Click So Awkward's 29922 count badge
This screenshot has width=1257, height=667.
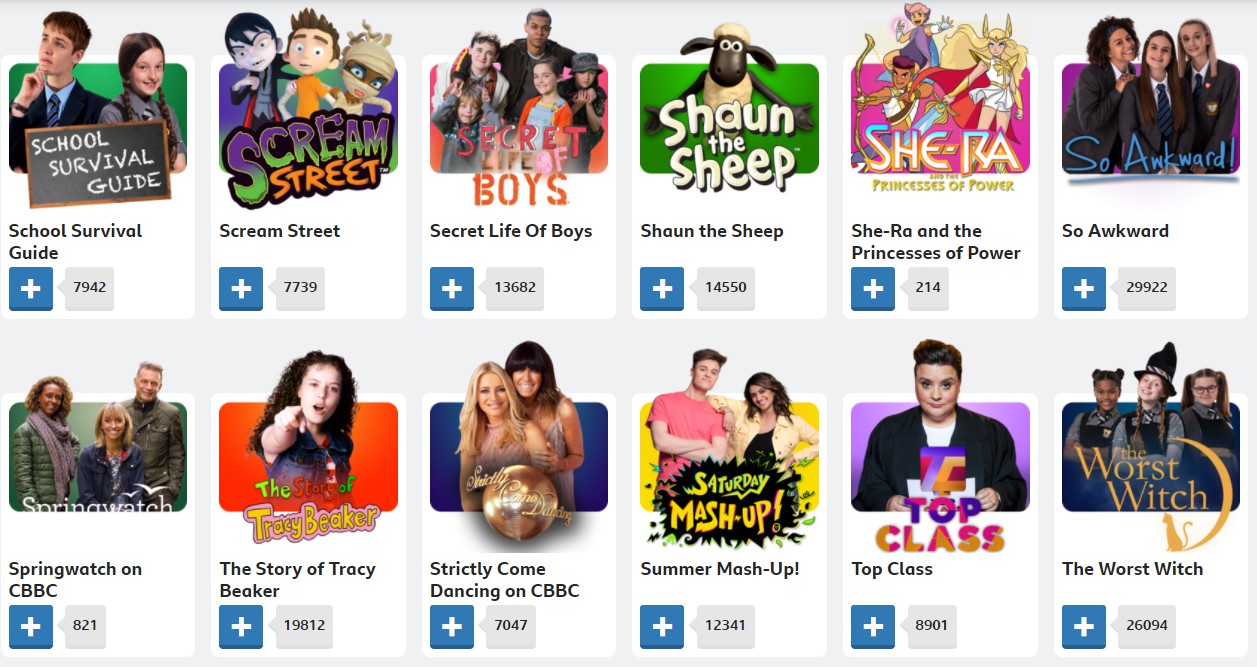pyautogui.click(x=1144, y=287)
